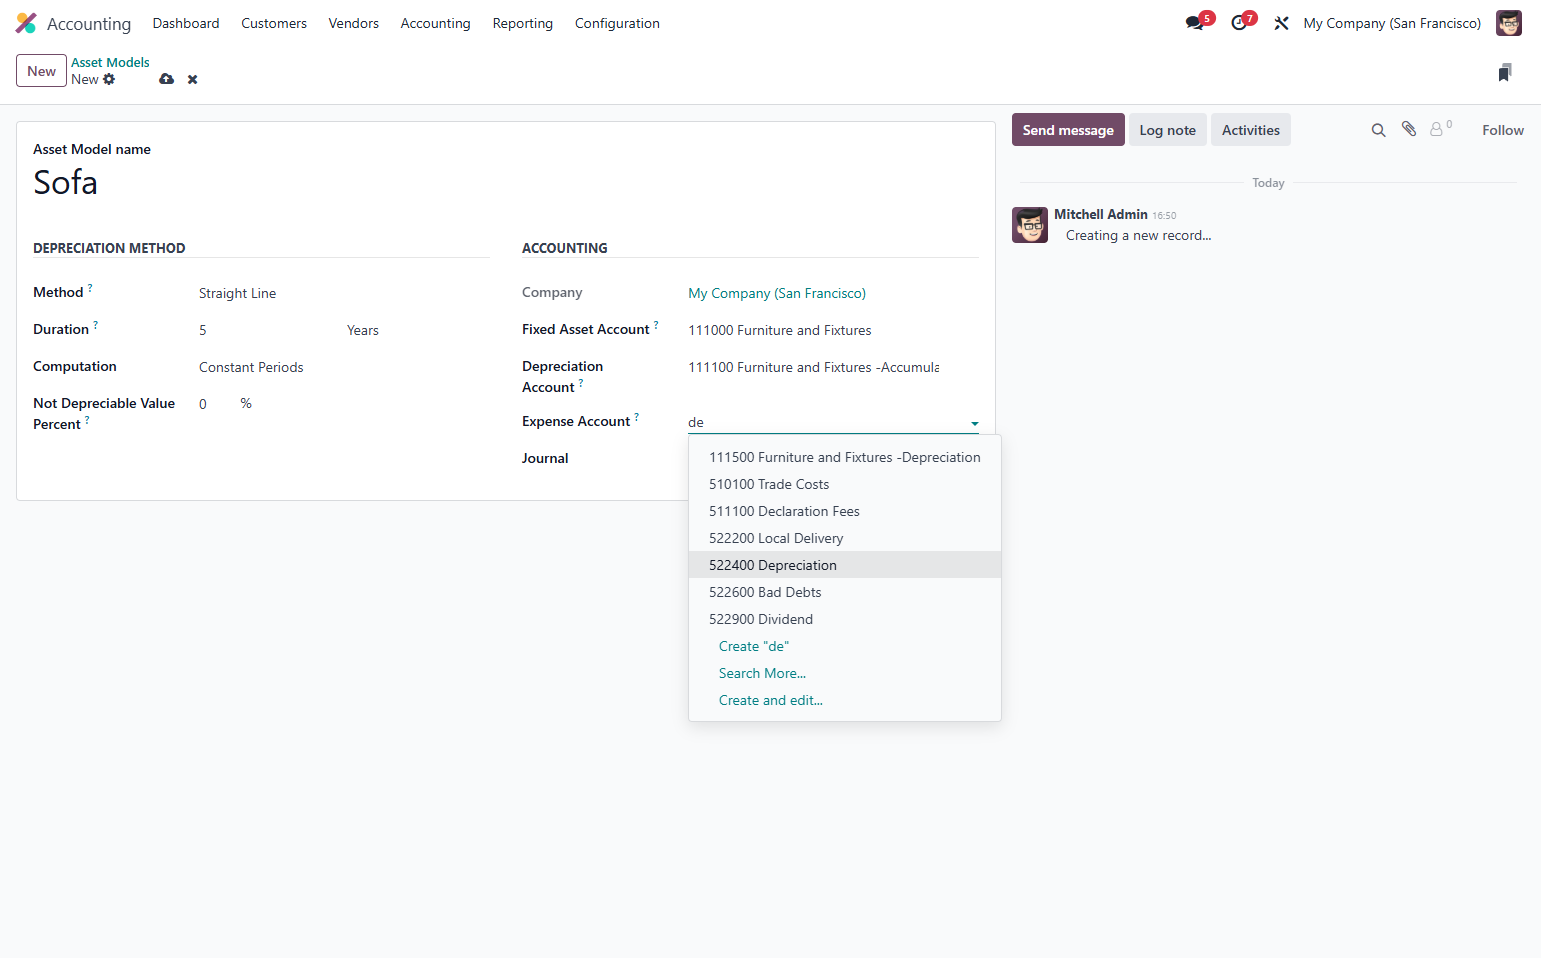Open the Reporting menu
Image resolution: width=1541 pixels, height=958 pixels.
(x=523, y=23)
